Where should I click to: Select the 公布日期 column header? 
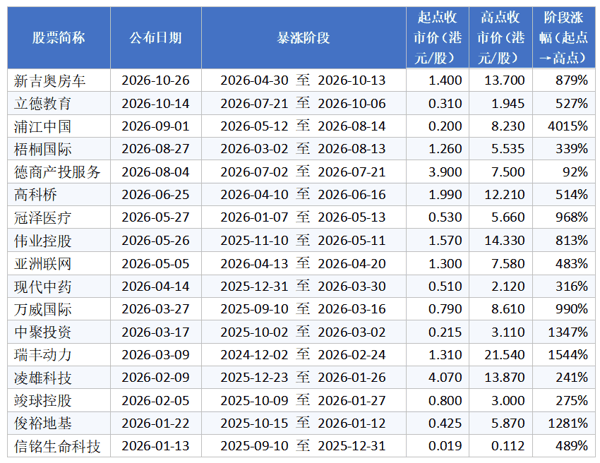point(156,38)
